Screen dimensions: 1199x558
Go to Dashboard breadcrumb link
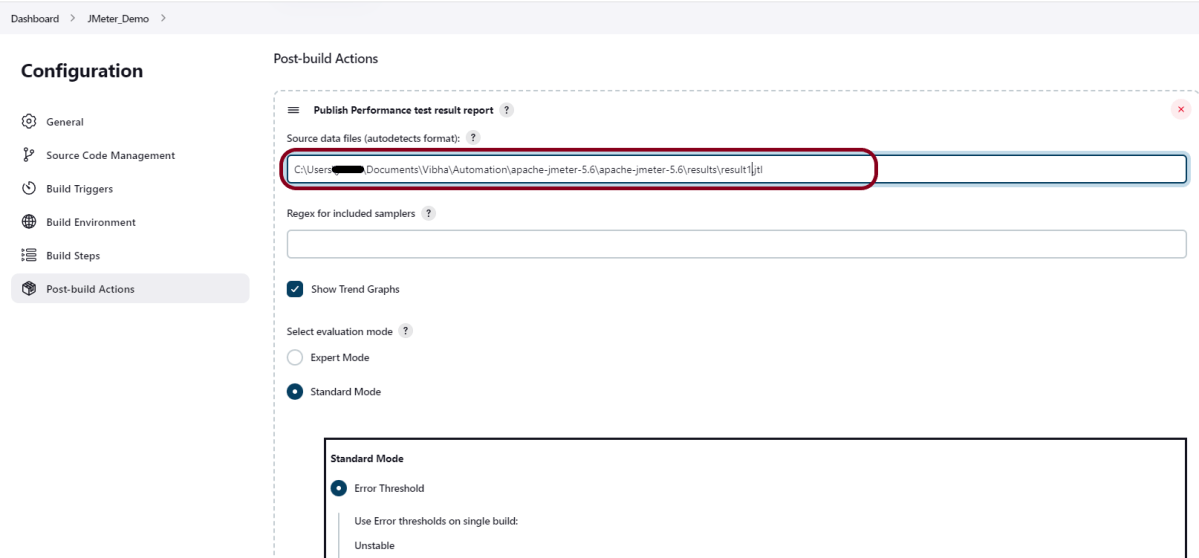coord(35,19)
